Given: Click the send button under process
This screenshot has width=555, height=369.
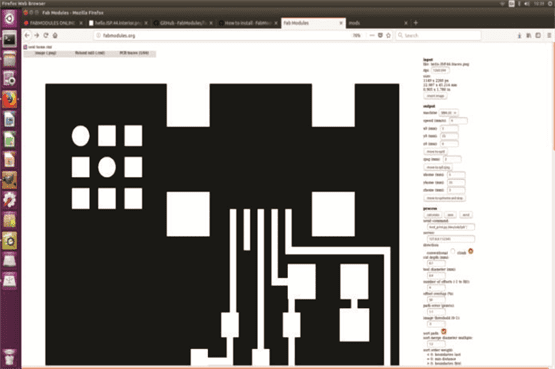Looking at the screenshot, I should [466, 215].
